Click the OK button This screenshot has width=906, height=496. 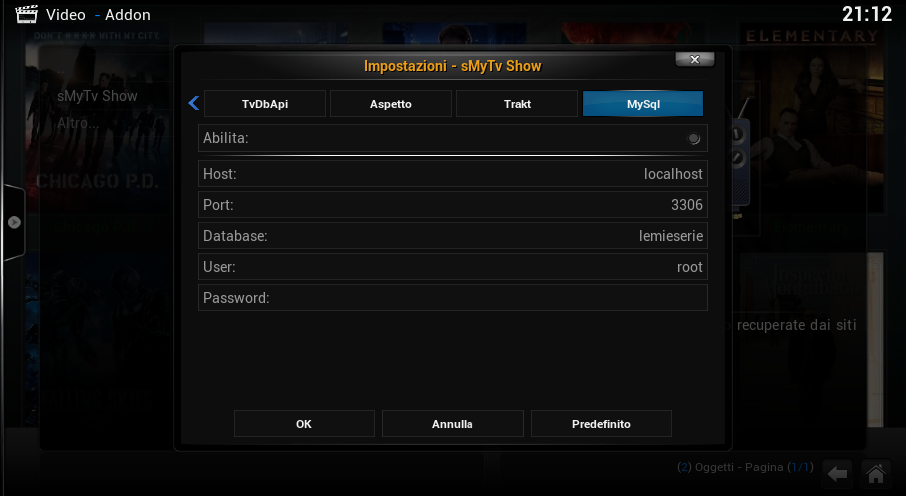coord(304,424)
